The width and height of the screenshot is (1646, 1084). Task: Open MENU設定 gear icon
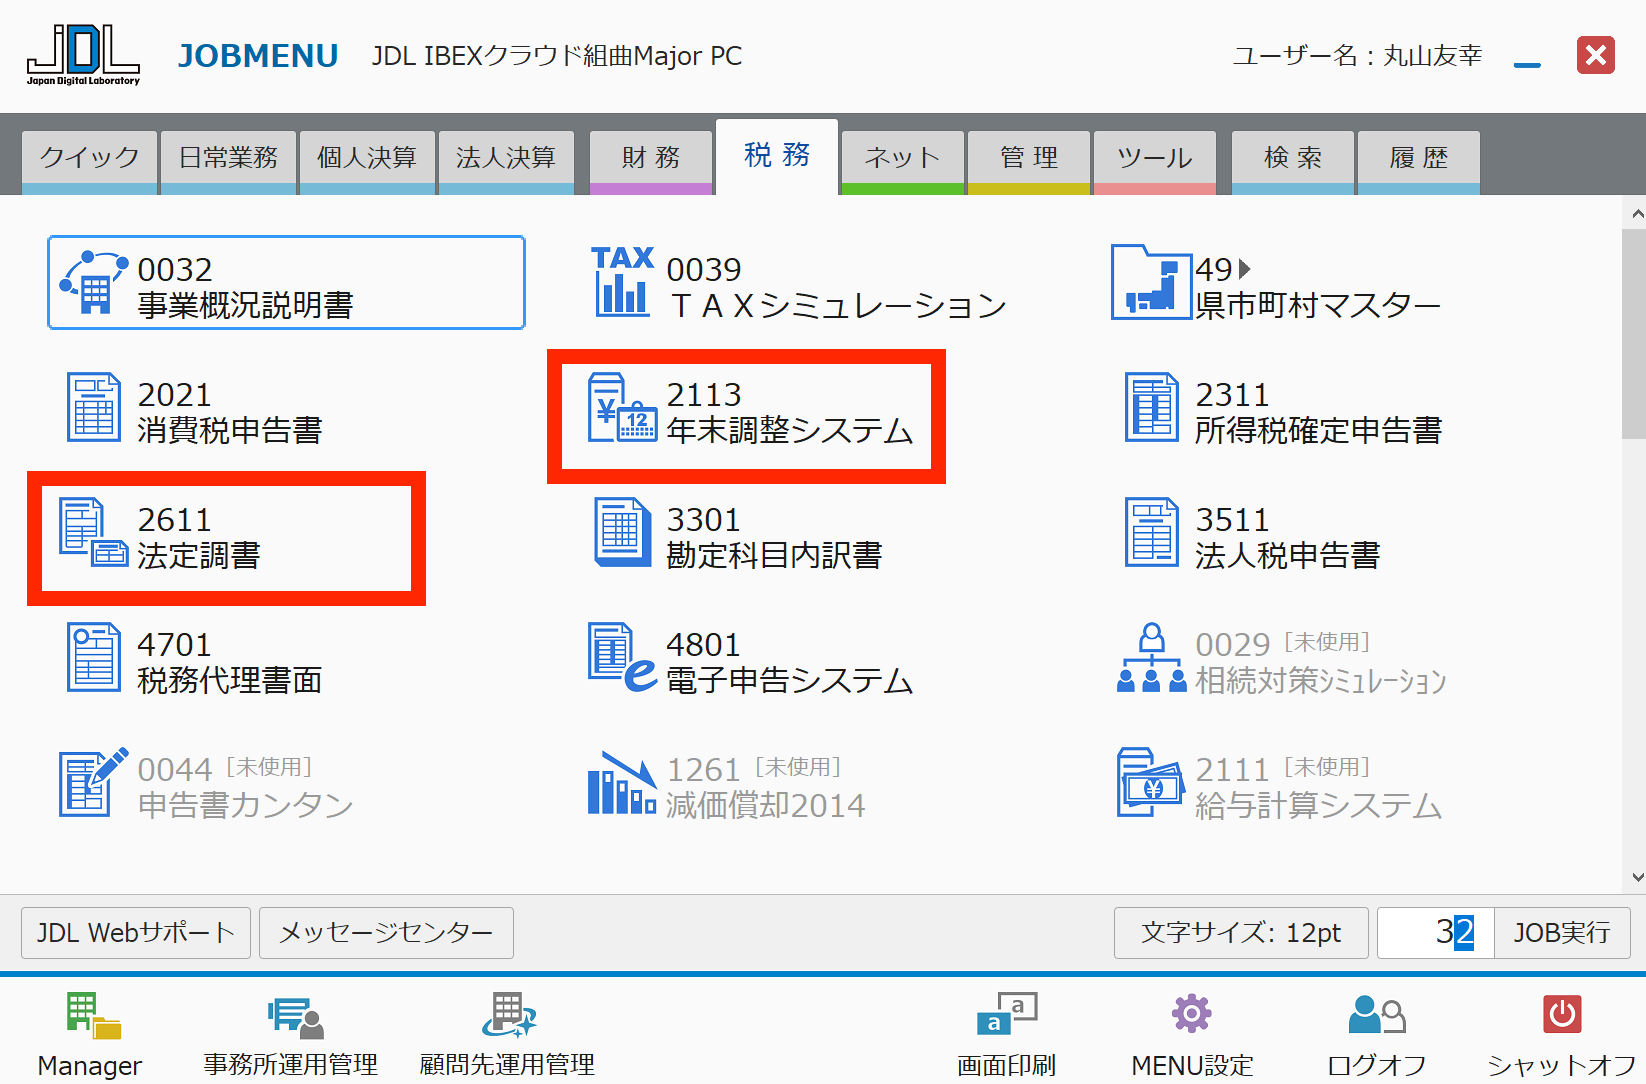point(1191,1013)
